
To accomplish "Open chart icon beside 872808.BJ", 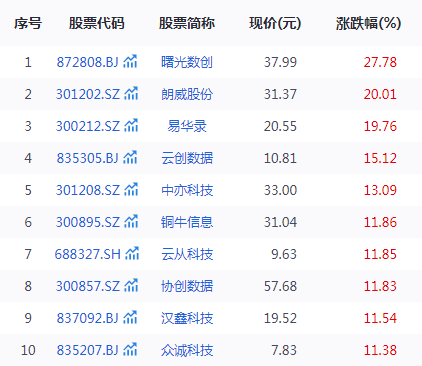I will (130, 61).
